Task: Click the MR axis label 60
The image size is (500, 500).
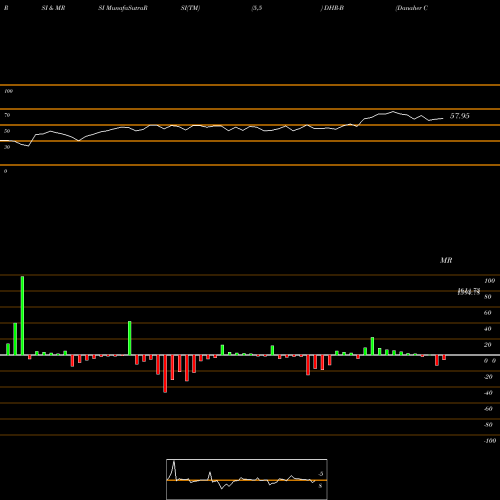Action: [x=487, y=313]
